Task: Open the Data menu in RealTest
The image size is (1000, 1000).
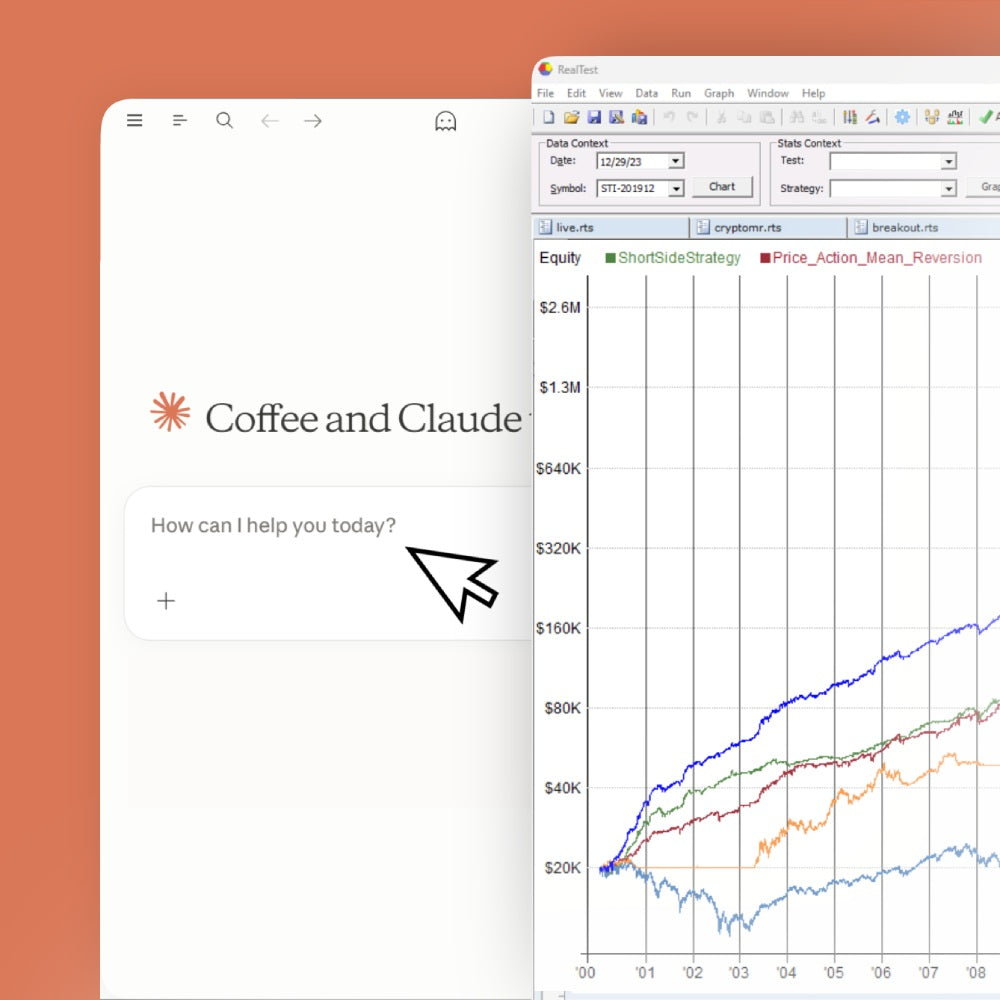Action: coord(646,93)
